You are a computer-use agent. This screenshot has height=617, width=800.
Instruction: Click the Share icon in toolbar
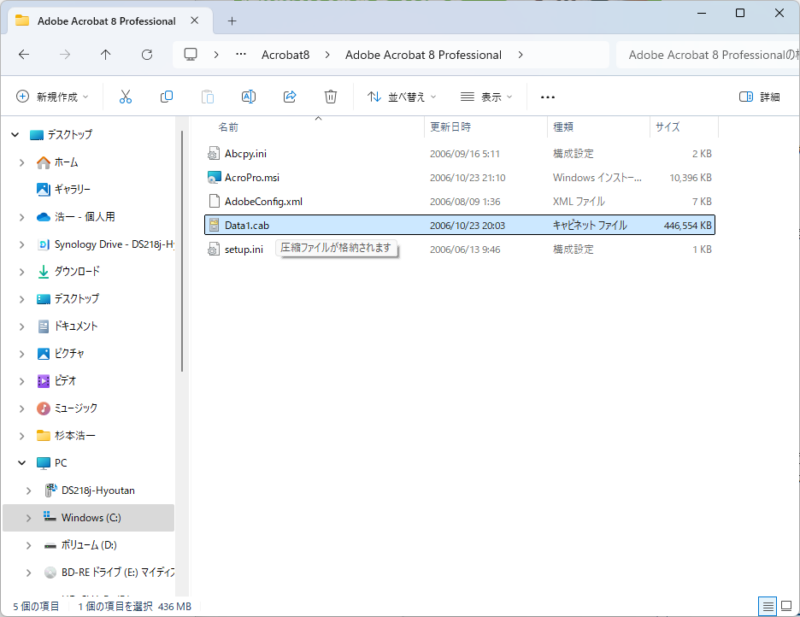290,96
